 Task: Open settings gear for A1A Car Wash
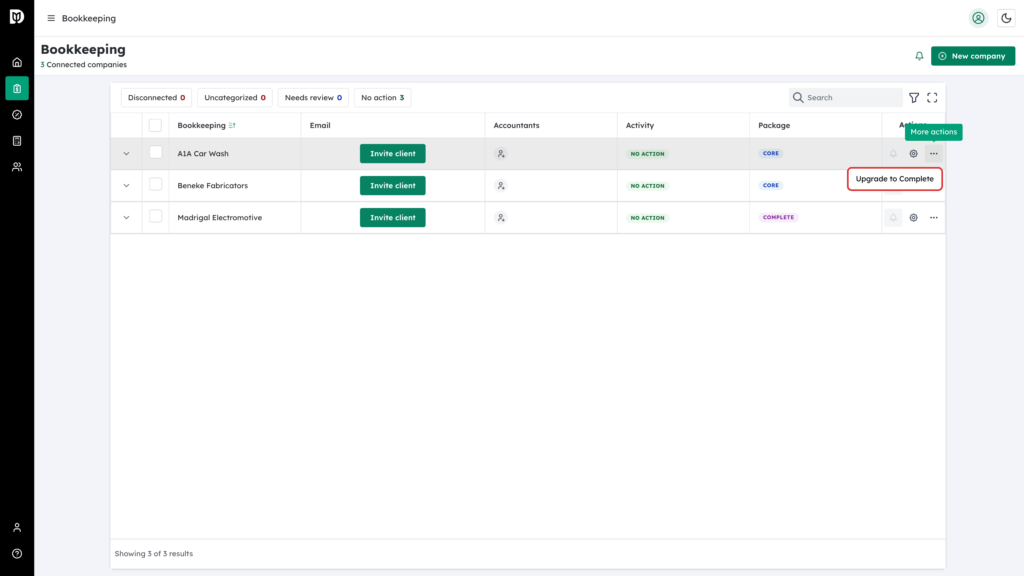[913, 153]
